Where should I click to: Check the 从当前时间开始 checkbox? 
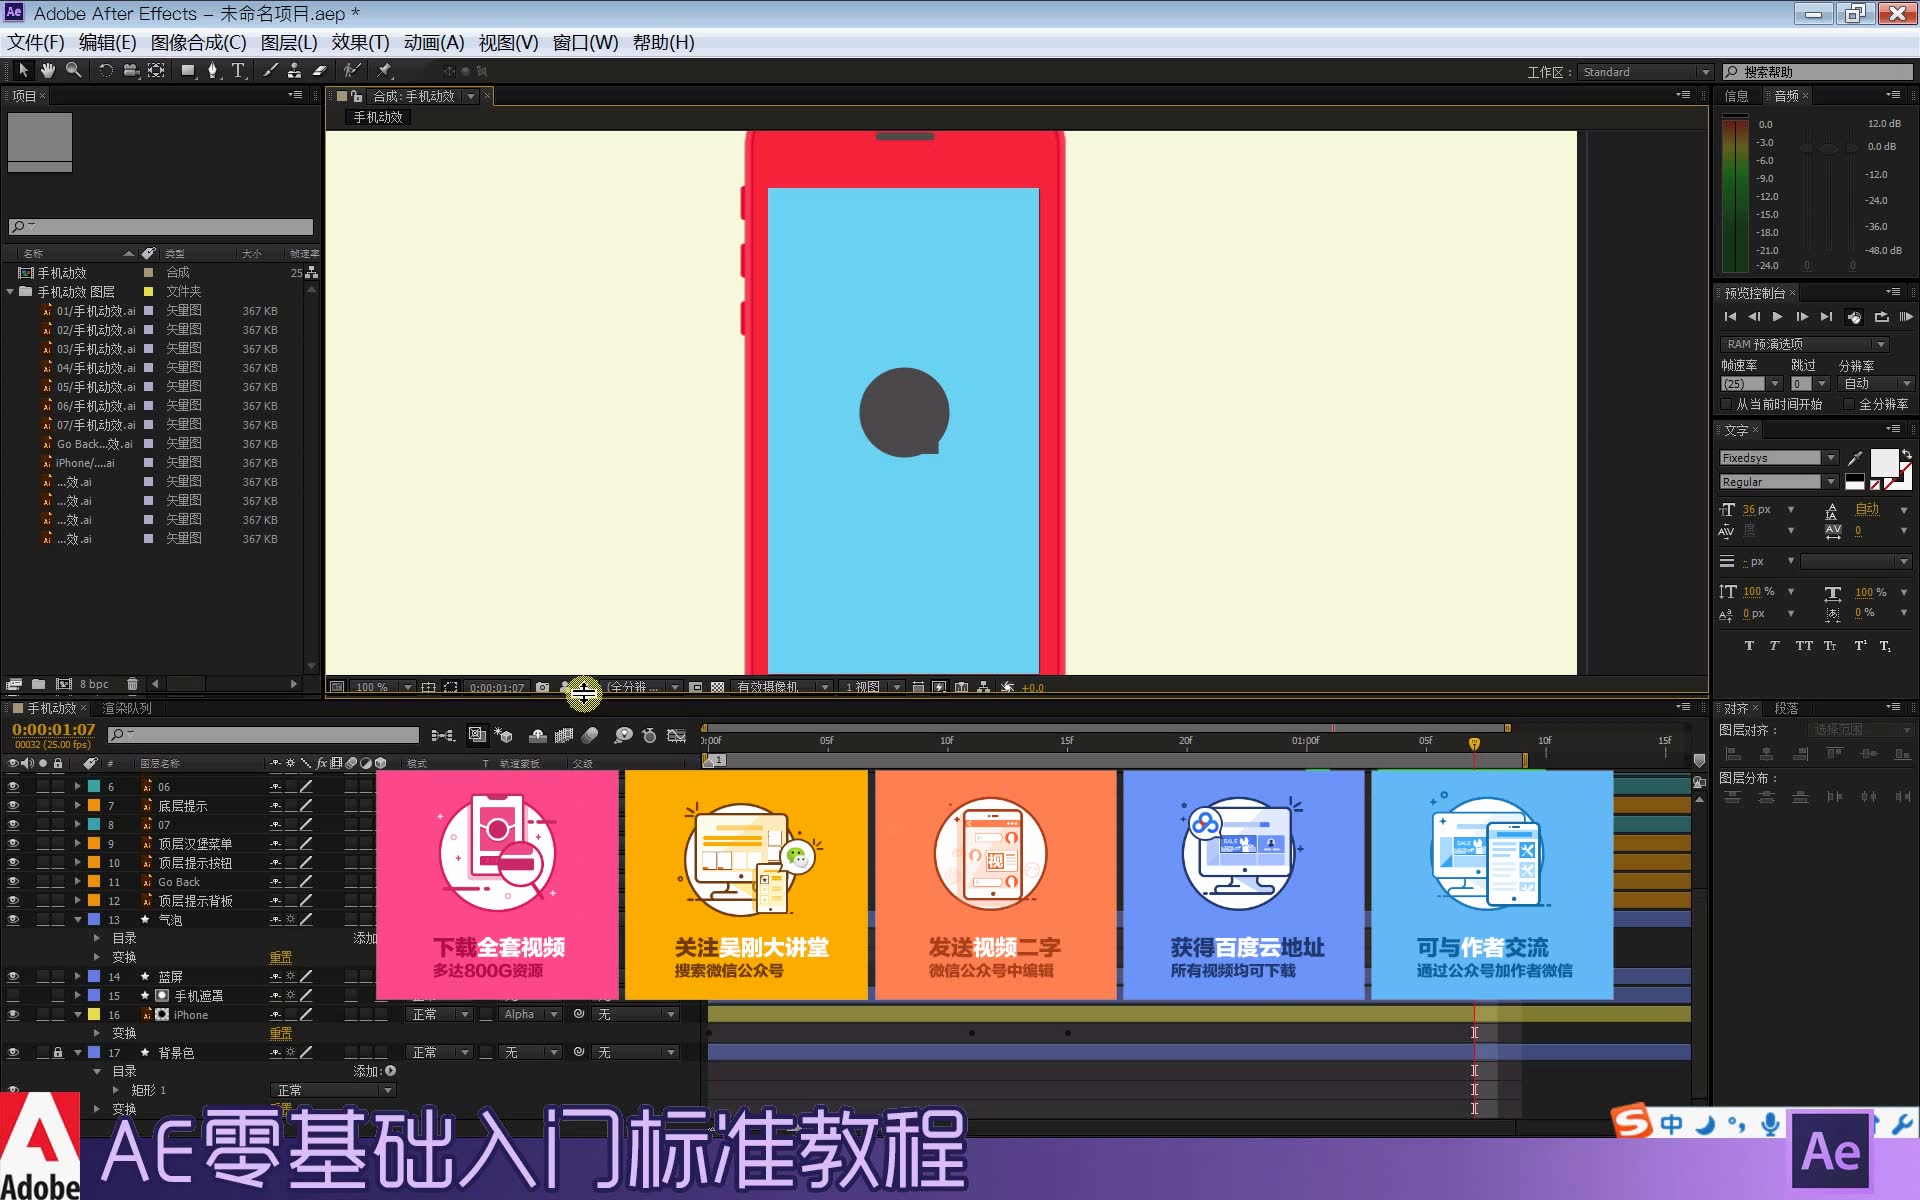pyautogui.click(x=1726, y=404)
